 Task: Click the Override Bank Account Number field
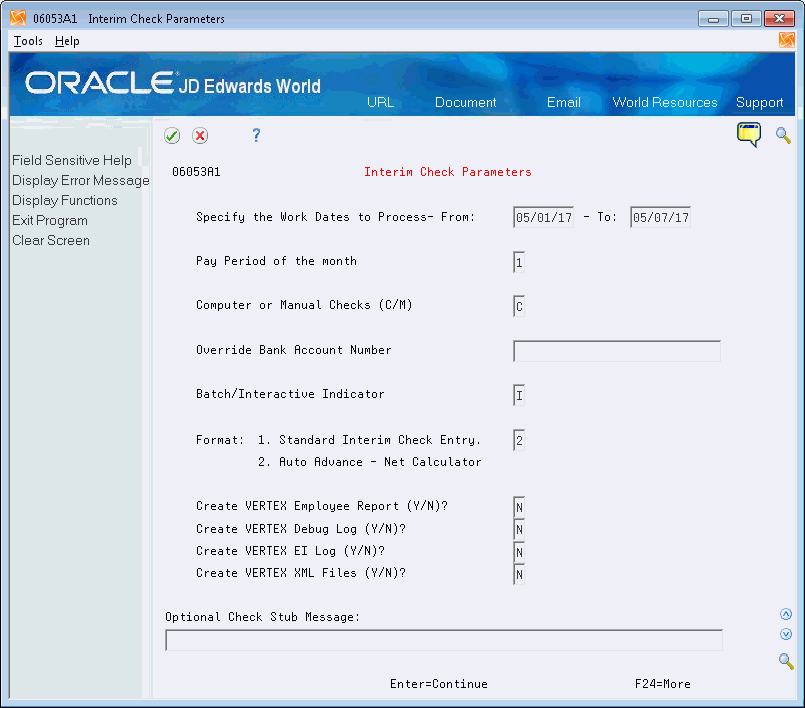coord(617,351)
